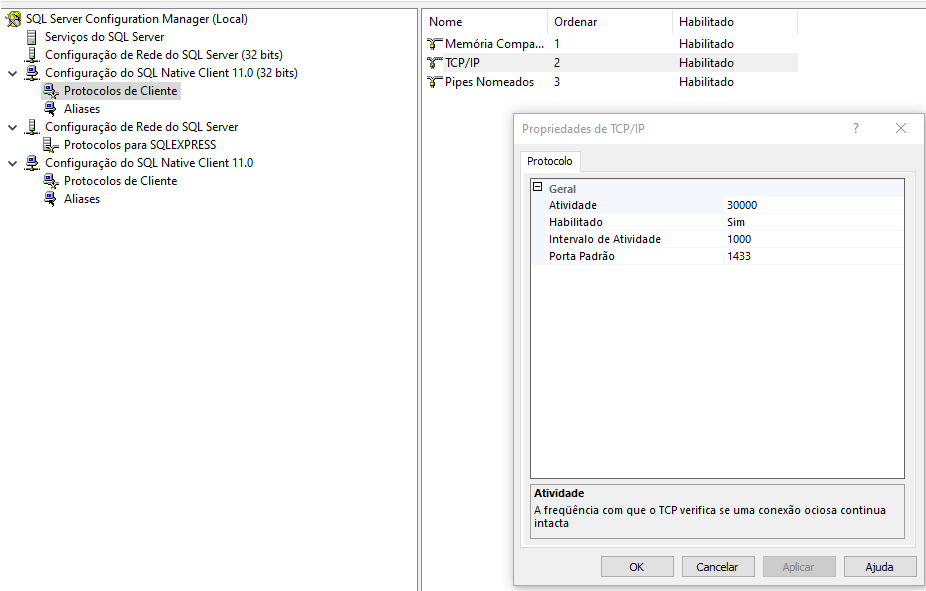Image resolution: width=926 pixels, height=591 pixels.
Task: Click the Geral group header label
Action: pos(562,189)
